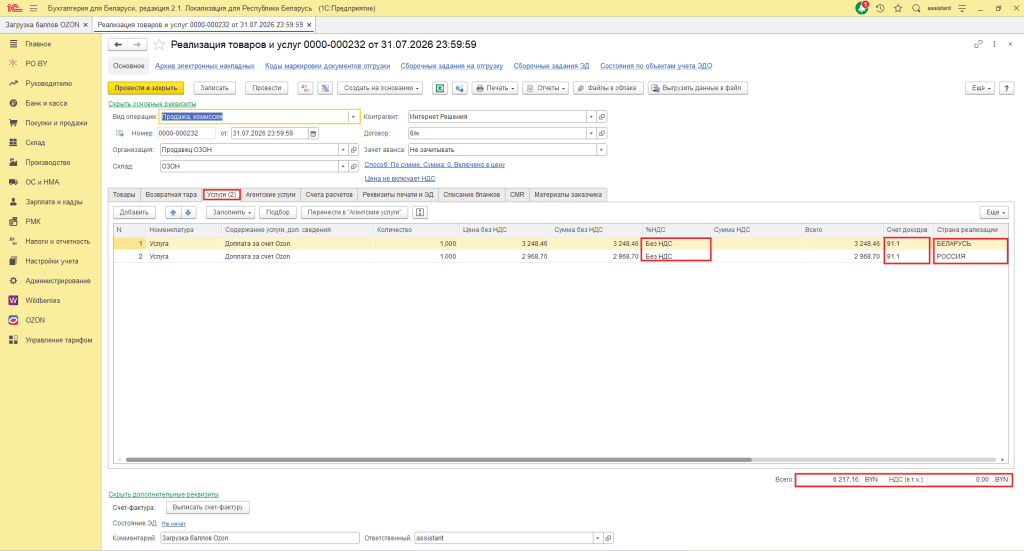Click Провести и закрыть button

tap(146, 88)
